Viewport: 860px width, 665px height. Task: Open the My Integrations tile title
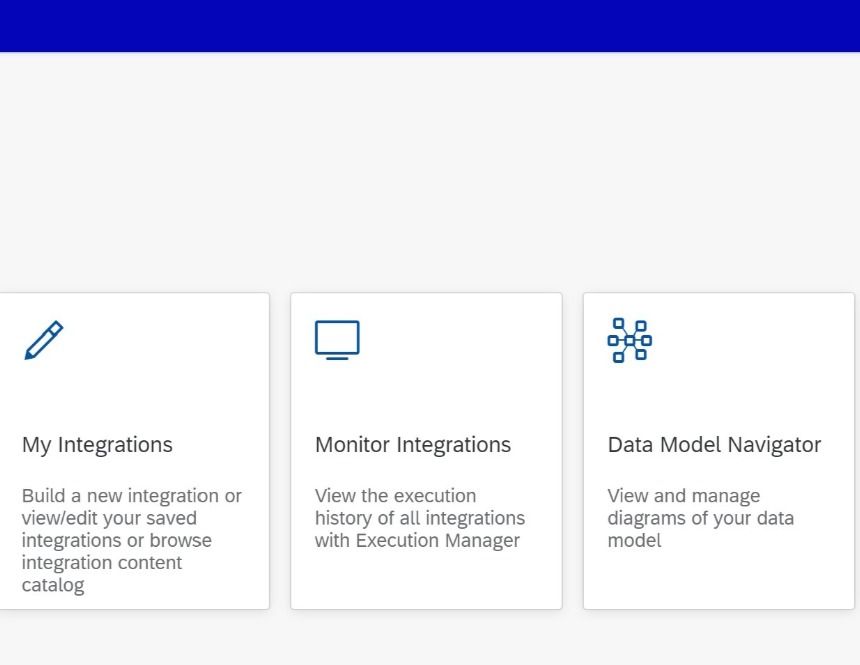pyautogui.click(x=97, y=444)
